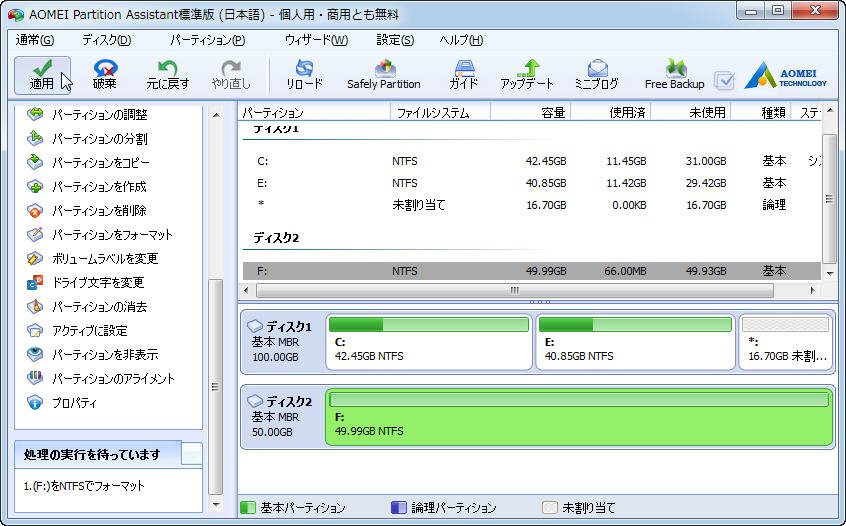Choose ドライブ文字を変更 operation

tap(85, 282)
